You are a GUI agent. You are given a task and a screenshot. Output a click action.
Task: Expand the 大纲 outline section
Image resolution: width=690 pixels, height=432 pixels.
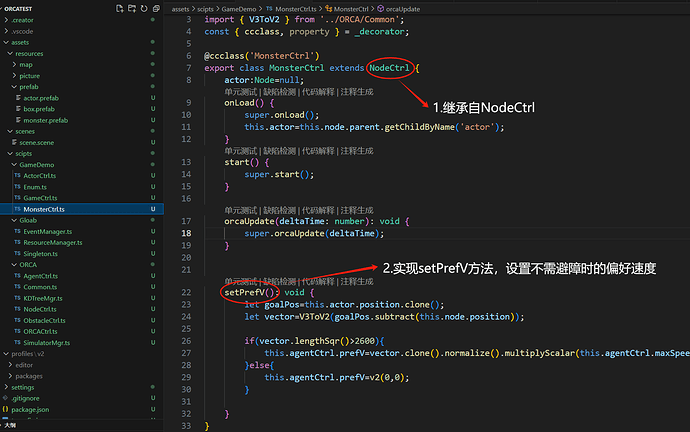(x=10, y=425)
